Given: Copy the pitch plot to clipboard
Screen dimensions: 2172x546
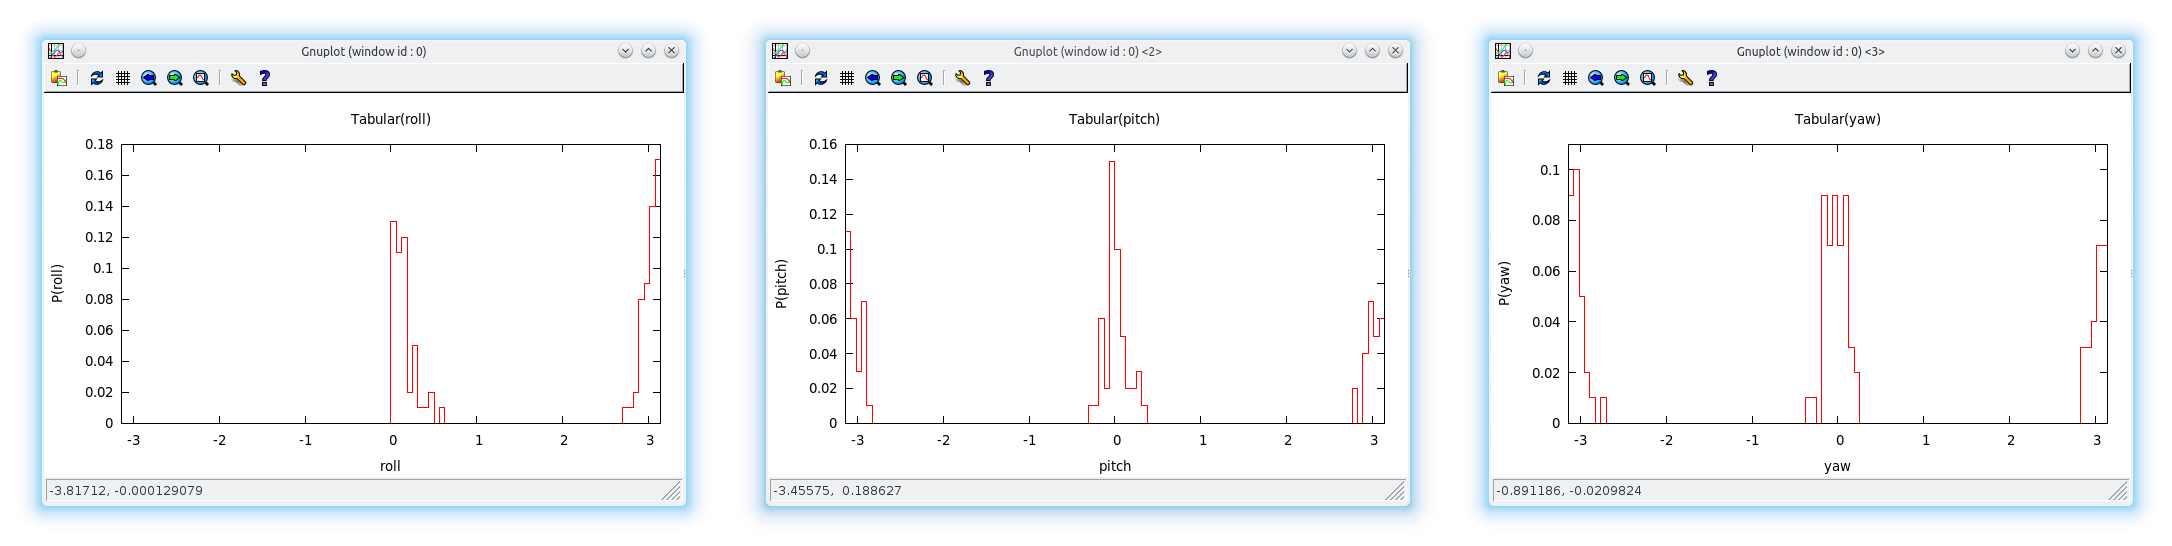Looking at the screenshot, I should 783,78.
